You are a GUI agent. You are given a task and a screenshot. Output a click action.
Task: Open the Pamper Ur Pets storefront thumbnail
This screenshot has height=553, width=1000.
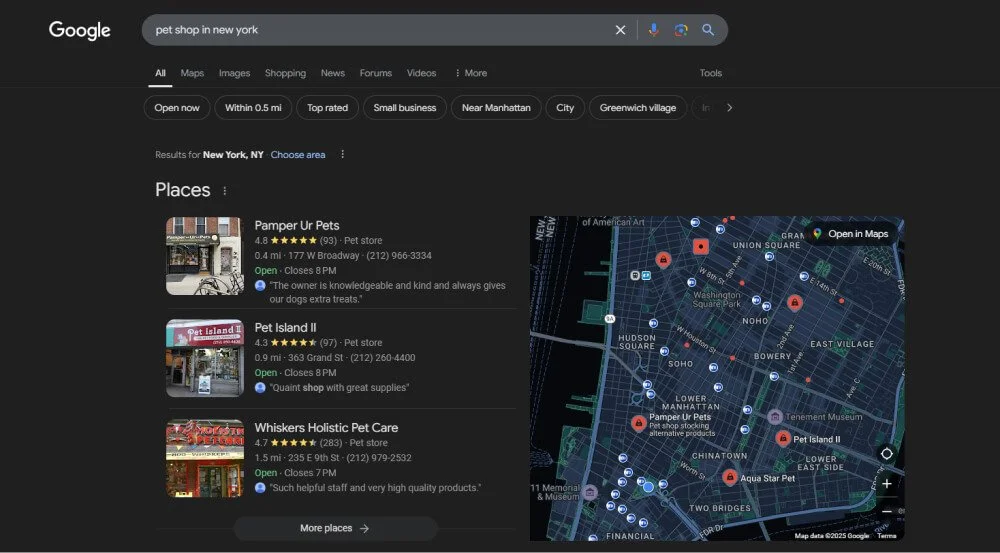205,256
